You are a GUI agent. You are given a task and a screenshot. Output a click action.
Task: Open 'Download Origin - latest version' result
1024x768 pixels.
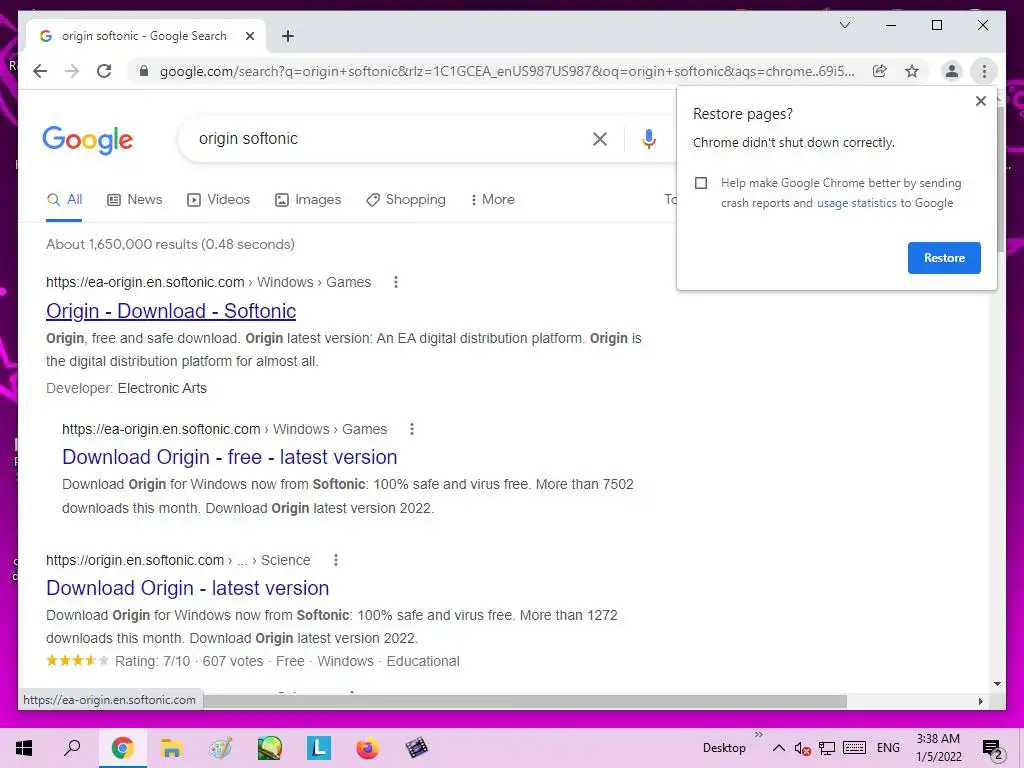point(187,588)
